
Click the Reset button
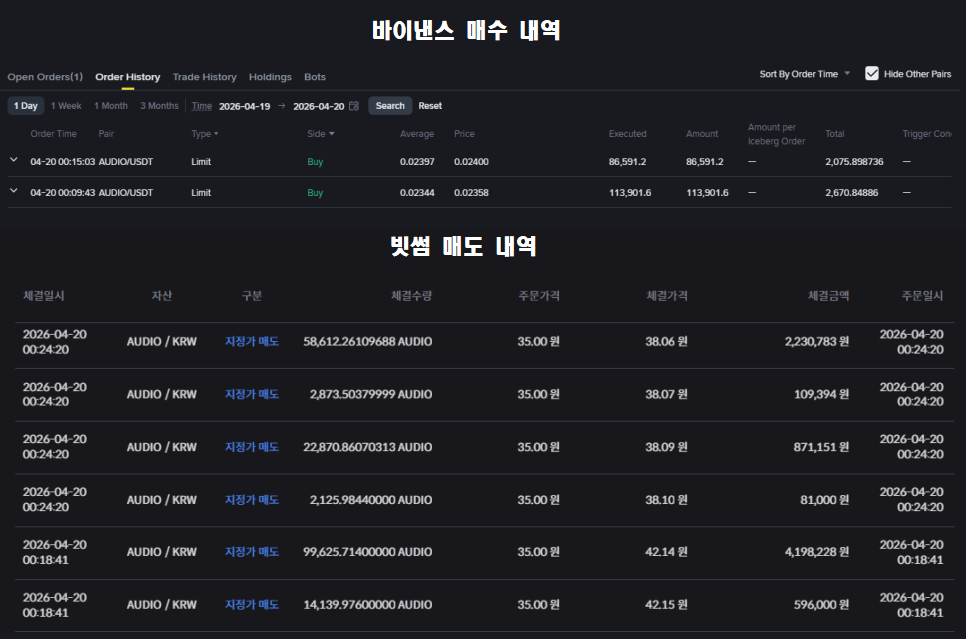tap(430, 106)
